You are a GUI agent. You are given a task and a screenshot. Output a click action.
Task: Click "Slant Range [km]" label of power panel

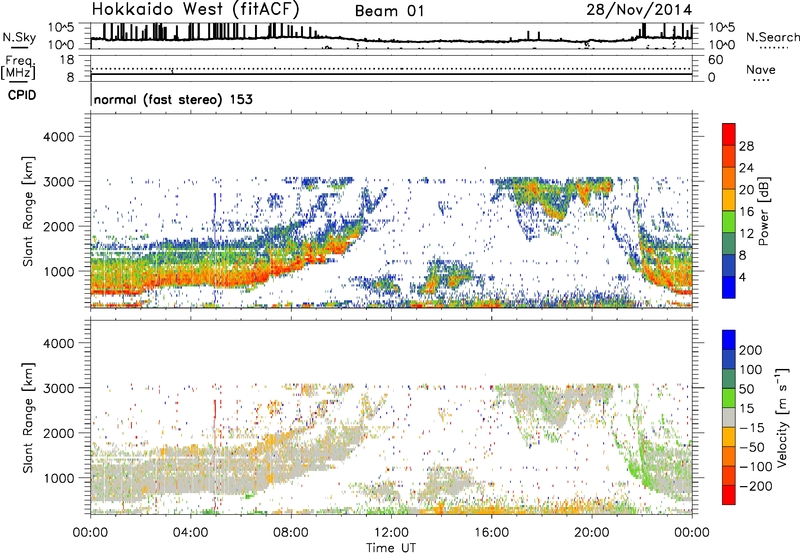click(x=28, y=211)
